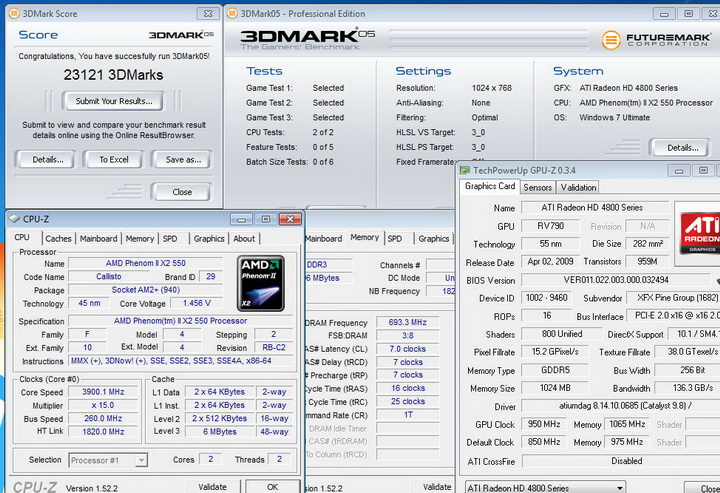Close the CPU-Z window
Screen dimensions: 720x493
coord(290,219)
